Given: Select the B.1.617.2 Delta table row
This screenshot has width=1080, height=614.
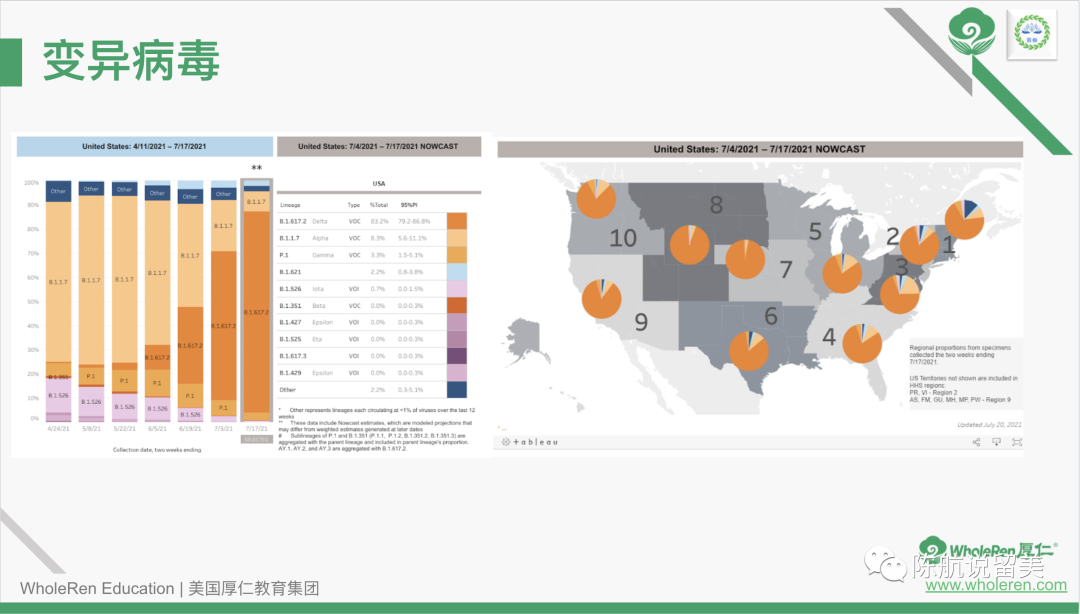Looking at the screenshot, I should (360, 221).
